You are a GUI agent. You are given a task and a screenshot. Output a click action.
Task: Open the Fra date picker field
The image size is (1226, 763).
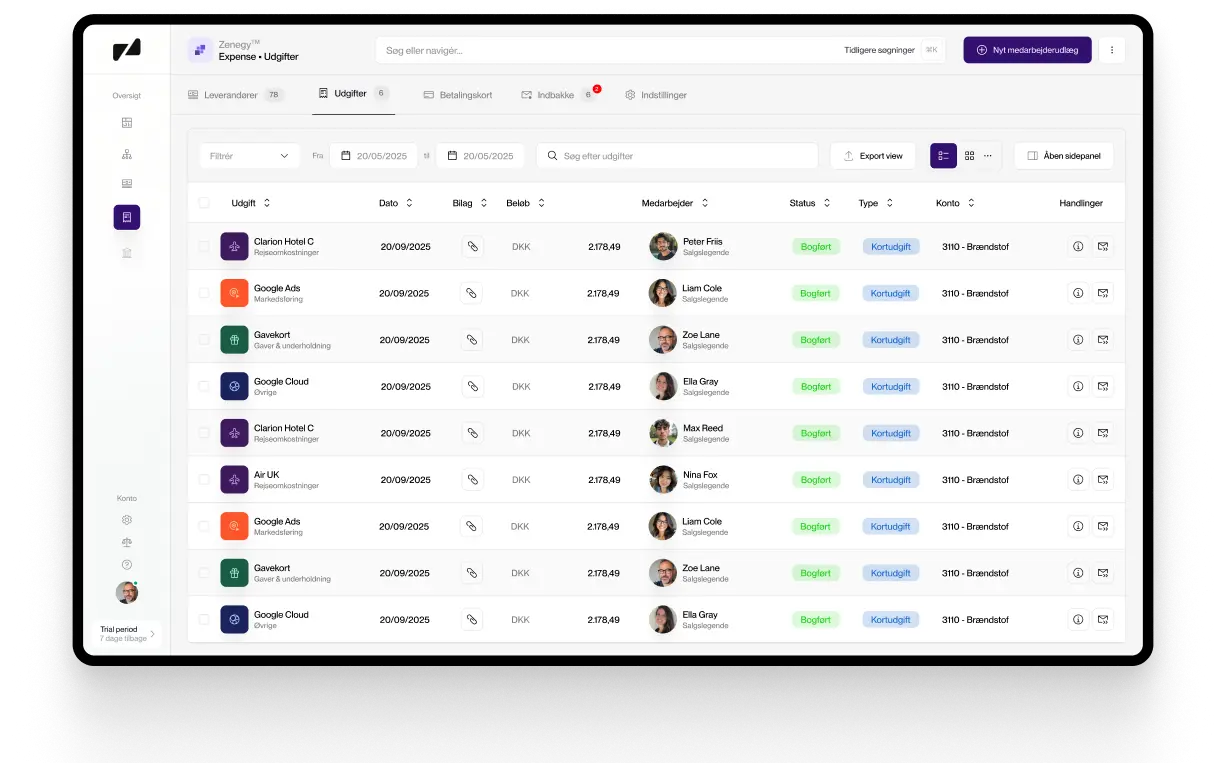(373, 156)
